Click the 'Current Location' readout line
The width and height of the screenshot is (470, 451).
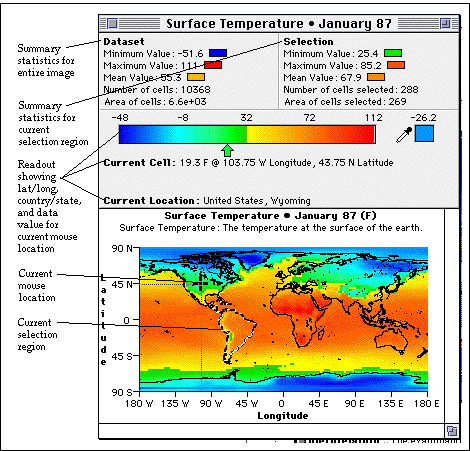point(207,201)
